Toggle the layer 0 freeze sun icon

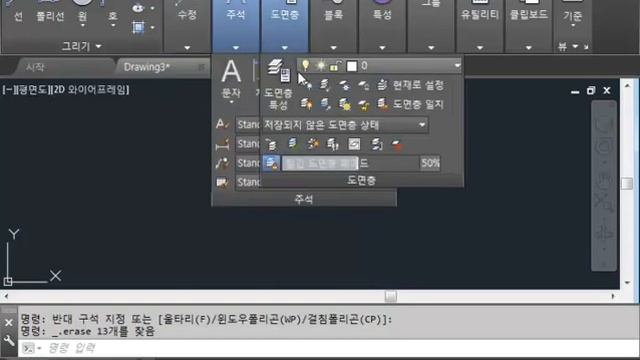pos(321,65)
